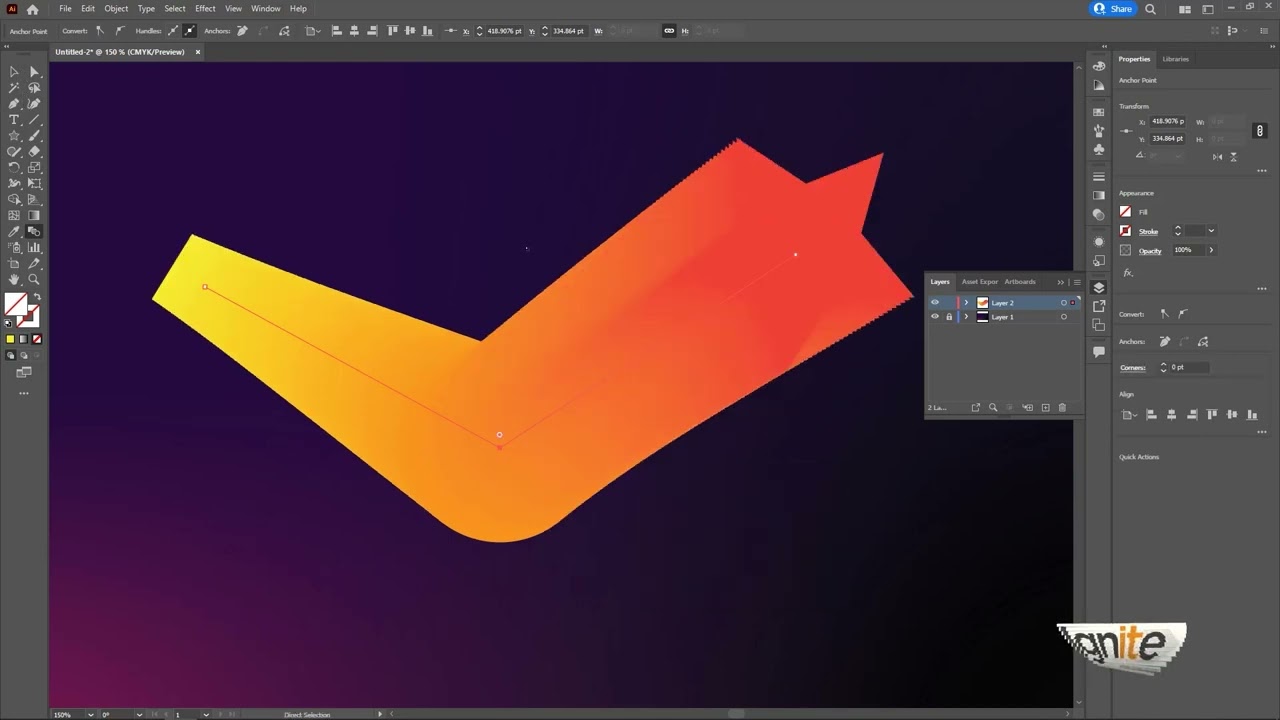Select the Column Graph tool

34,247
